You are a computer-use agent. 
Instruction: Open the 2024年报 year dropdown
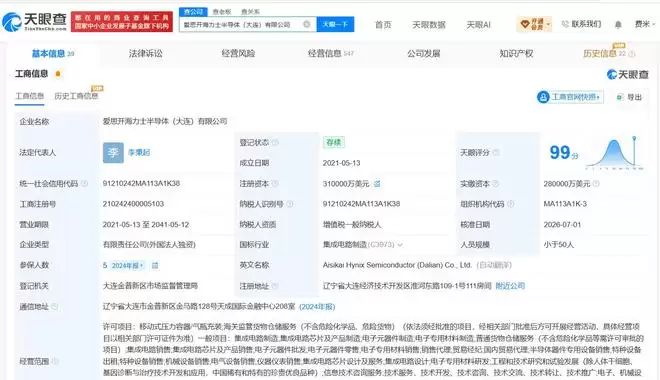pos(128,266)
